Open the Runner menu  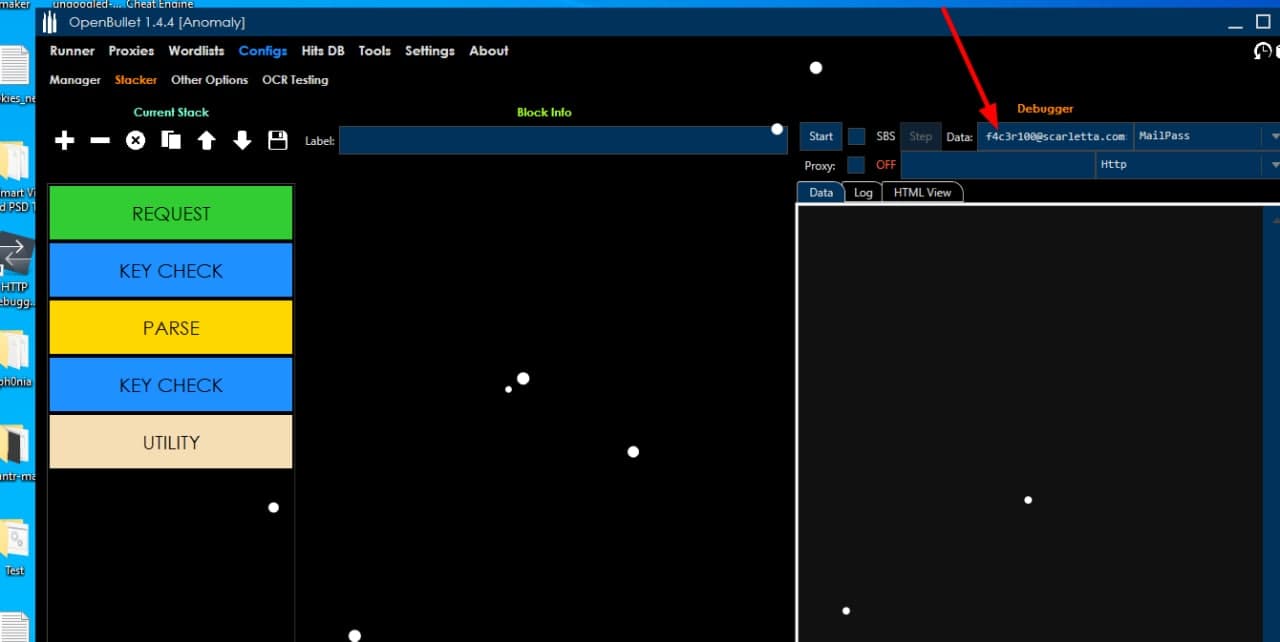72,51
